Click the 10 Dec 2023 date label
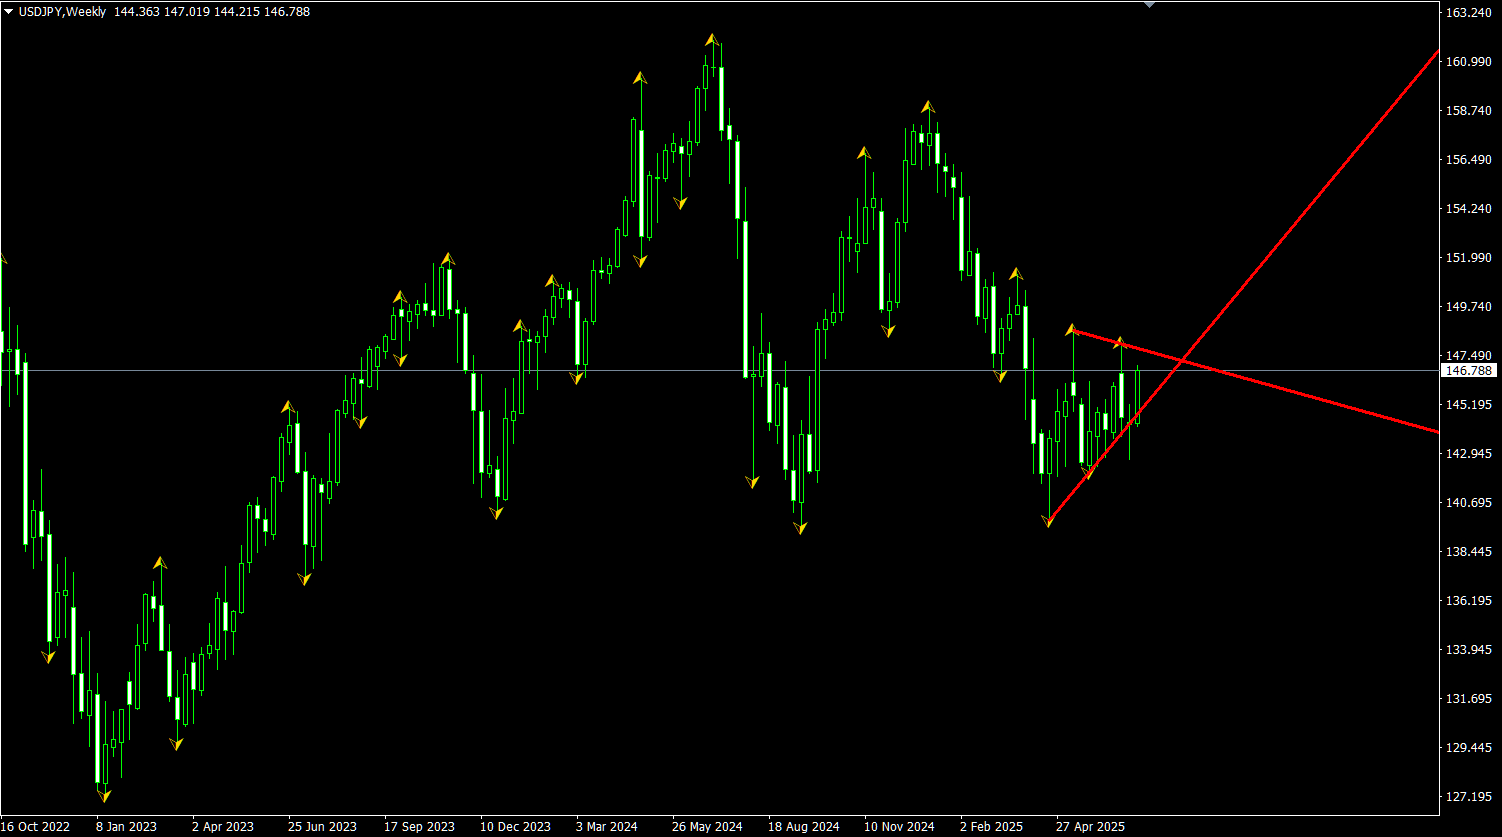The image size is (1502, 837). tap(515, 827)
